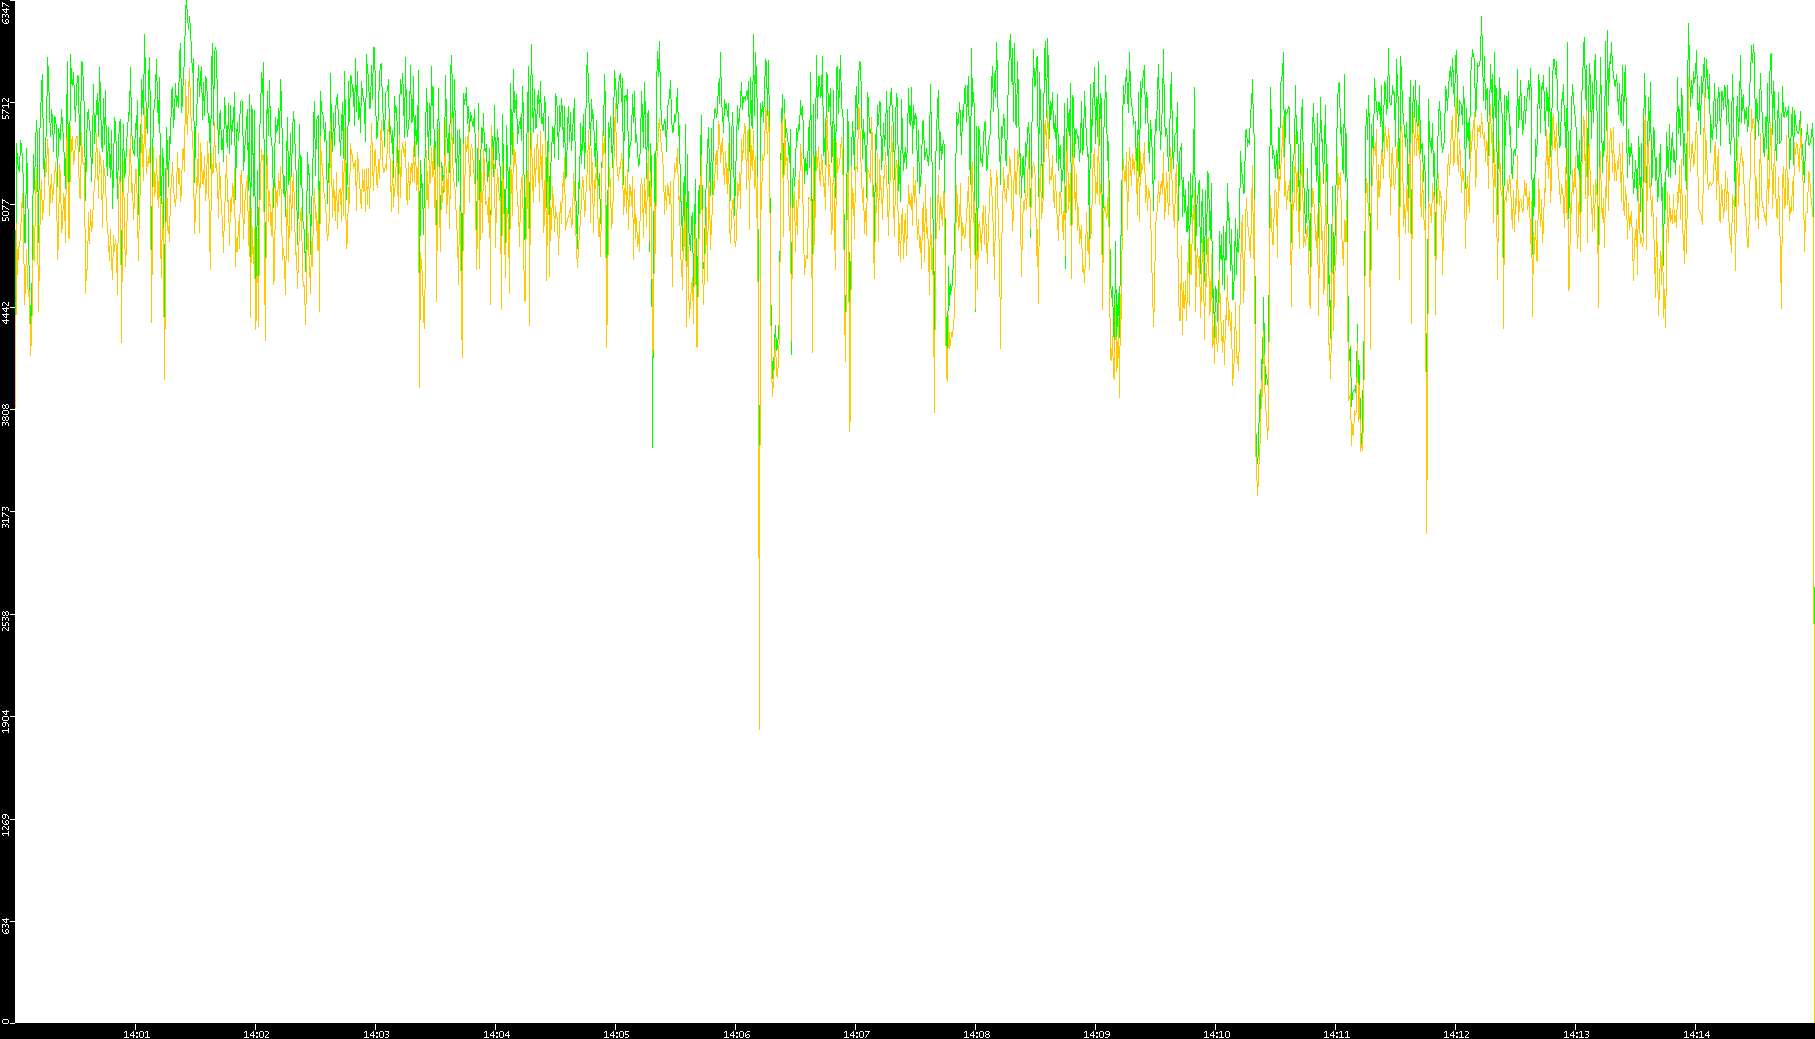Click the 4442 value axis label
1815x1039 pixels.
(7, 312)
